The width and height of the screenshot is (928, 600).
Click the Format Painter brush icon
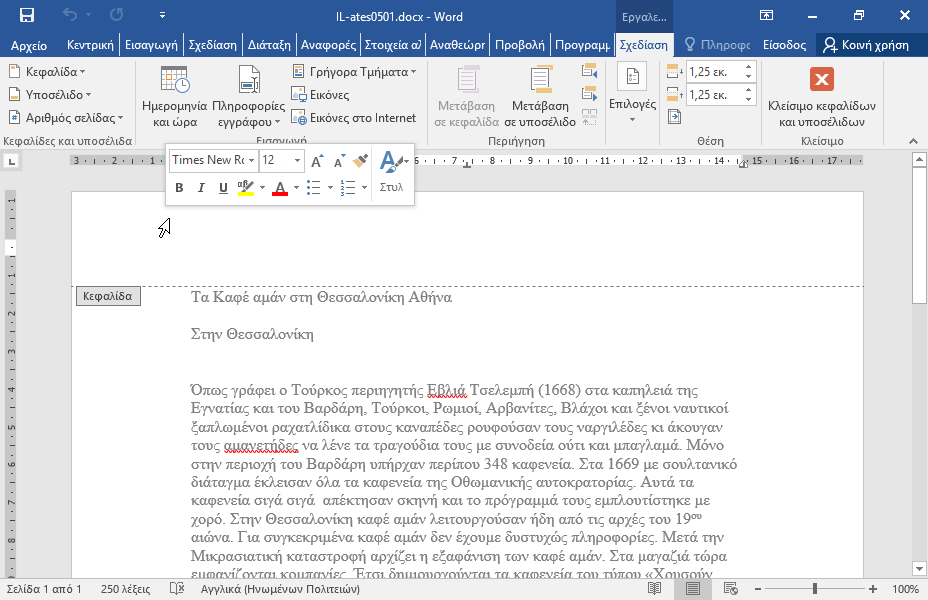click(x=362, y=160)
